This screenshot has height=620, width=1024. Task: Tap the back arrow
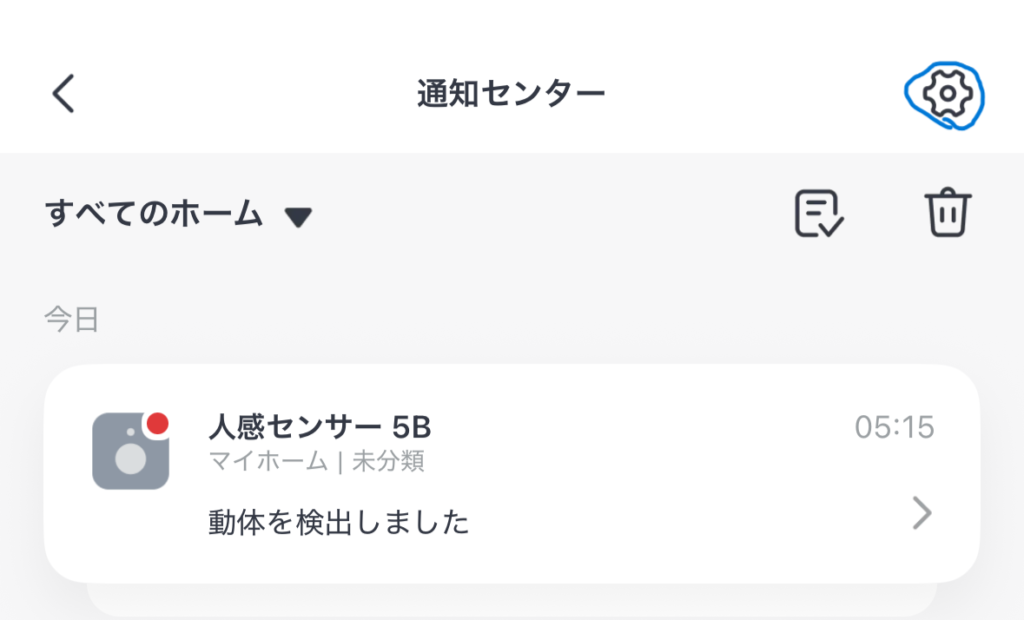tap(63, 94)
